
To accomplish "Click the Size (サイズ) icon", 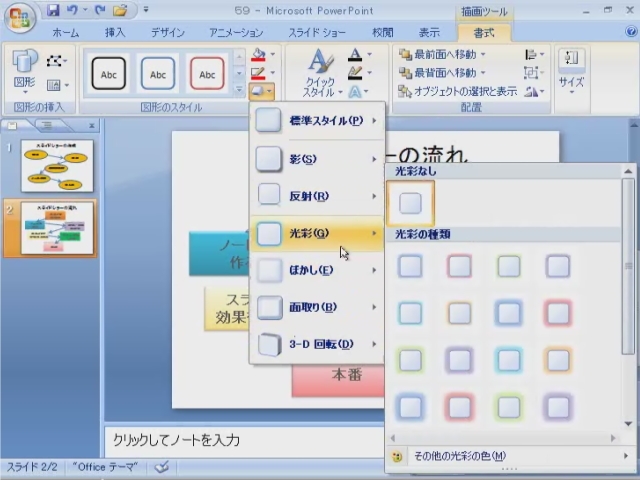I will pos(572,70).
